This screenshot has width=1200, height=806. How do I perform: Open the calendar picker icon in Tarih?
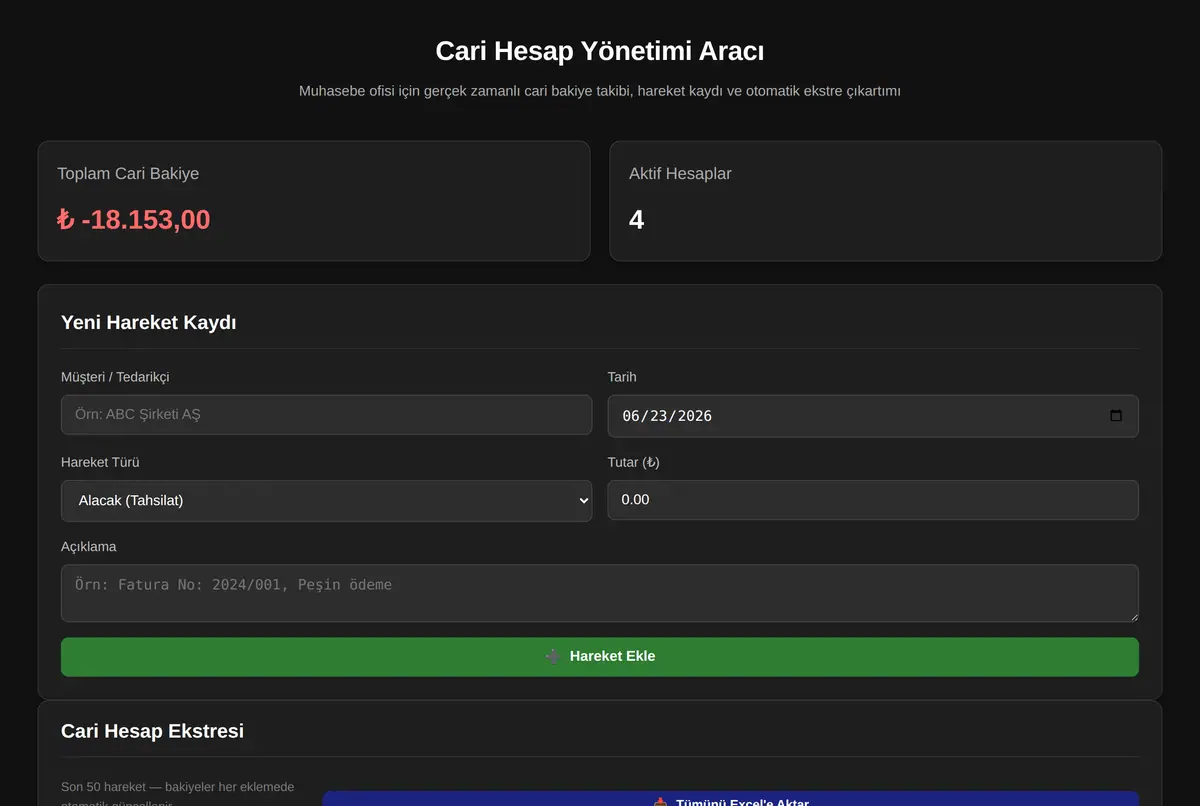[x=1116, y=416]
